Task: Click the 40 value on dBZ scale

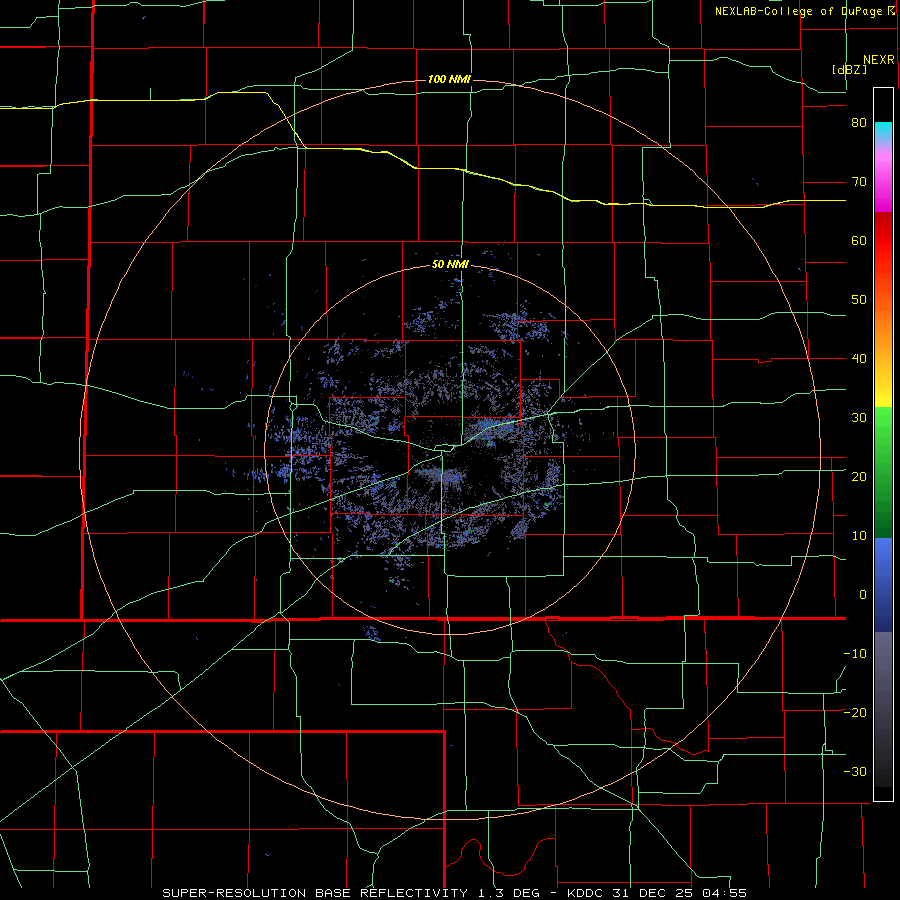Action: [x=859, y=359]
